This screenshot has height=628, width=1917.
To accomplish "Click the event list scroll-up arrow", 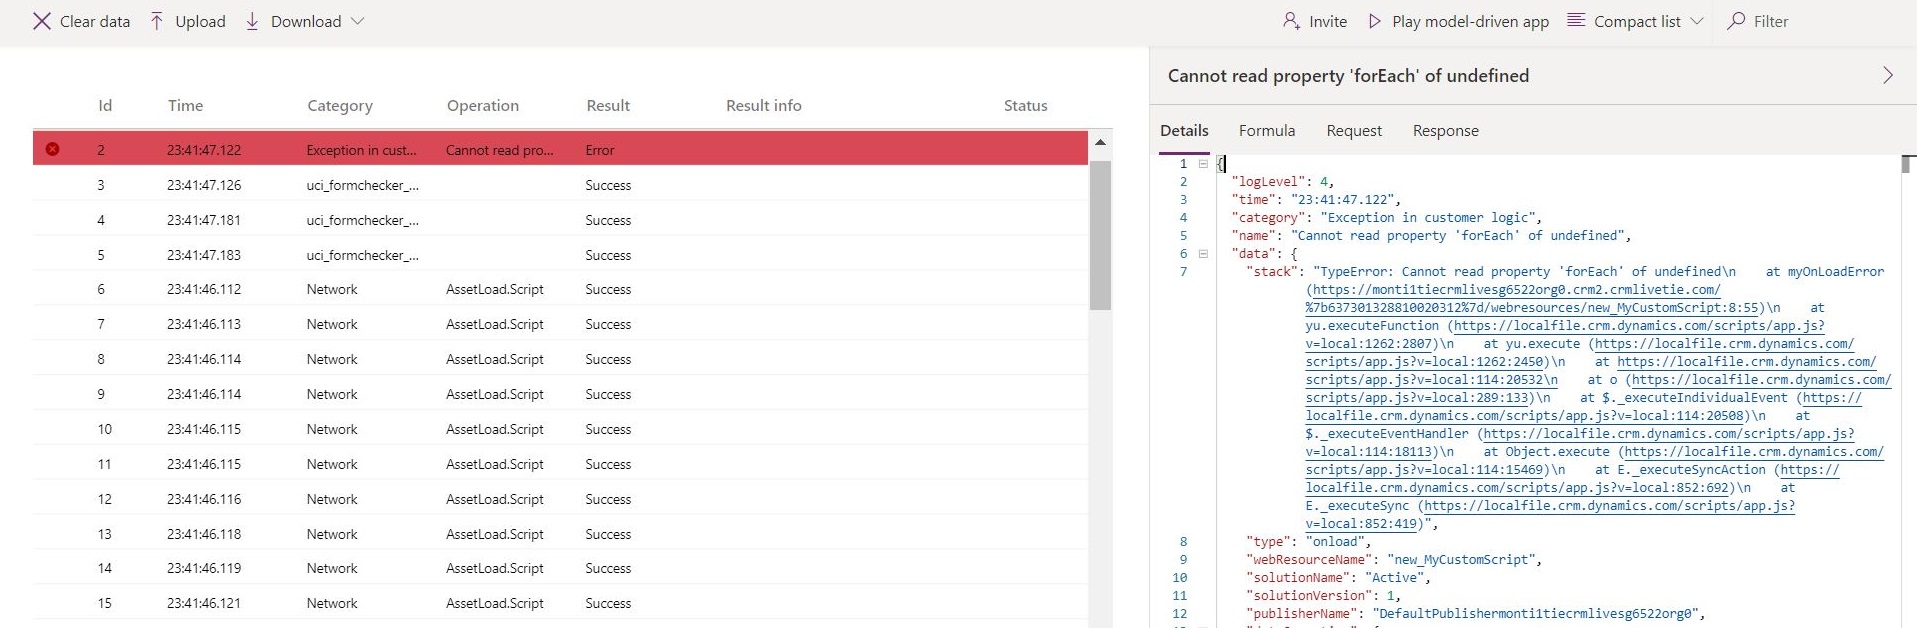I will click(x=1100, y=143).
